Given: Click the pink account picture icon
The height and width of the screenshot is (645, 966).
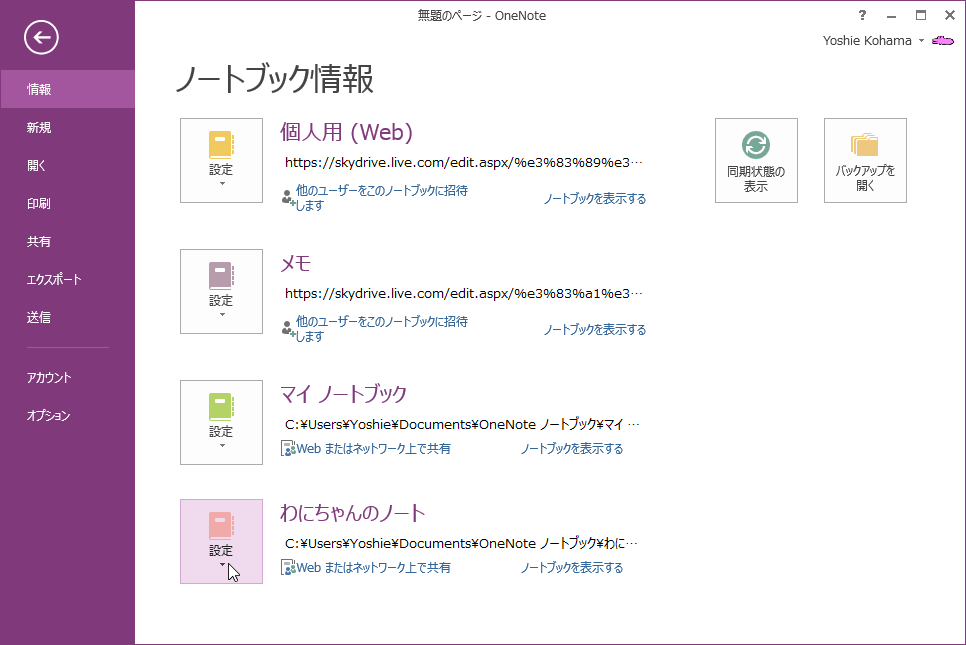Looking at the screenshot, I should (x=943, y=41).
